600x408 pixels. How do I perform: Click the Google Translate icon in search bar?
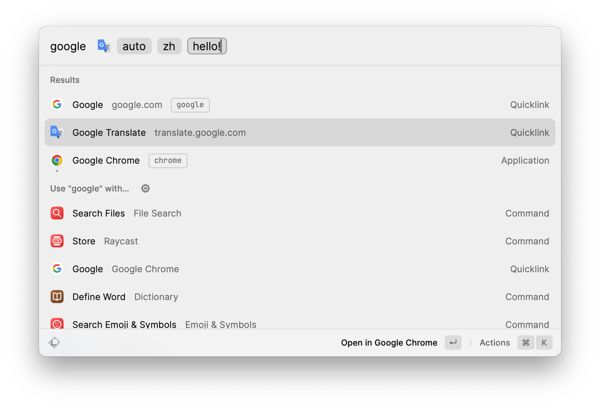point(104,46)
